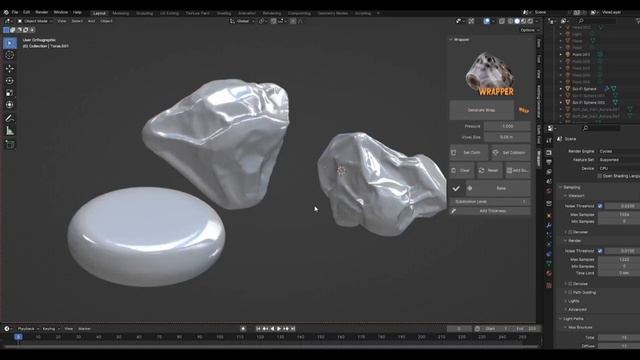Adjust Pressure value field

click(507, 126)
